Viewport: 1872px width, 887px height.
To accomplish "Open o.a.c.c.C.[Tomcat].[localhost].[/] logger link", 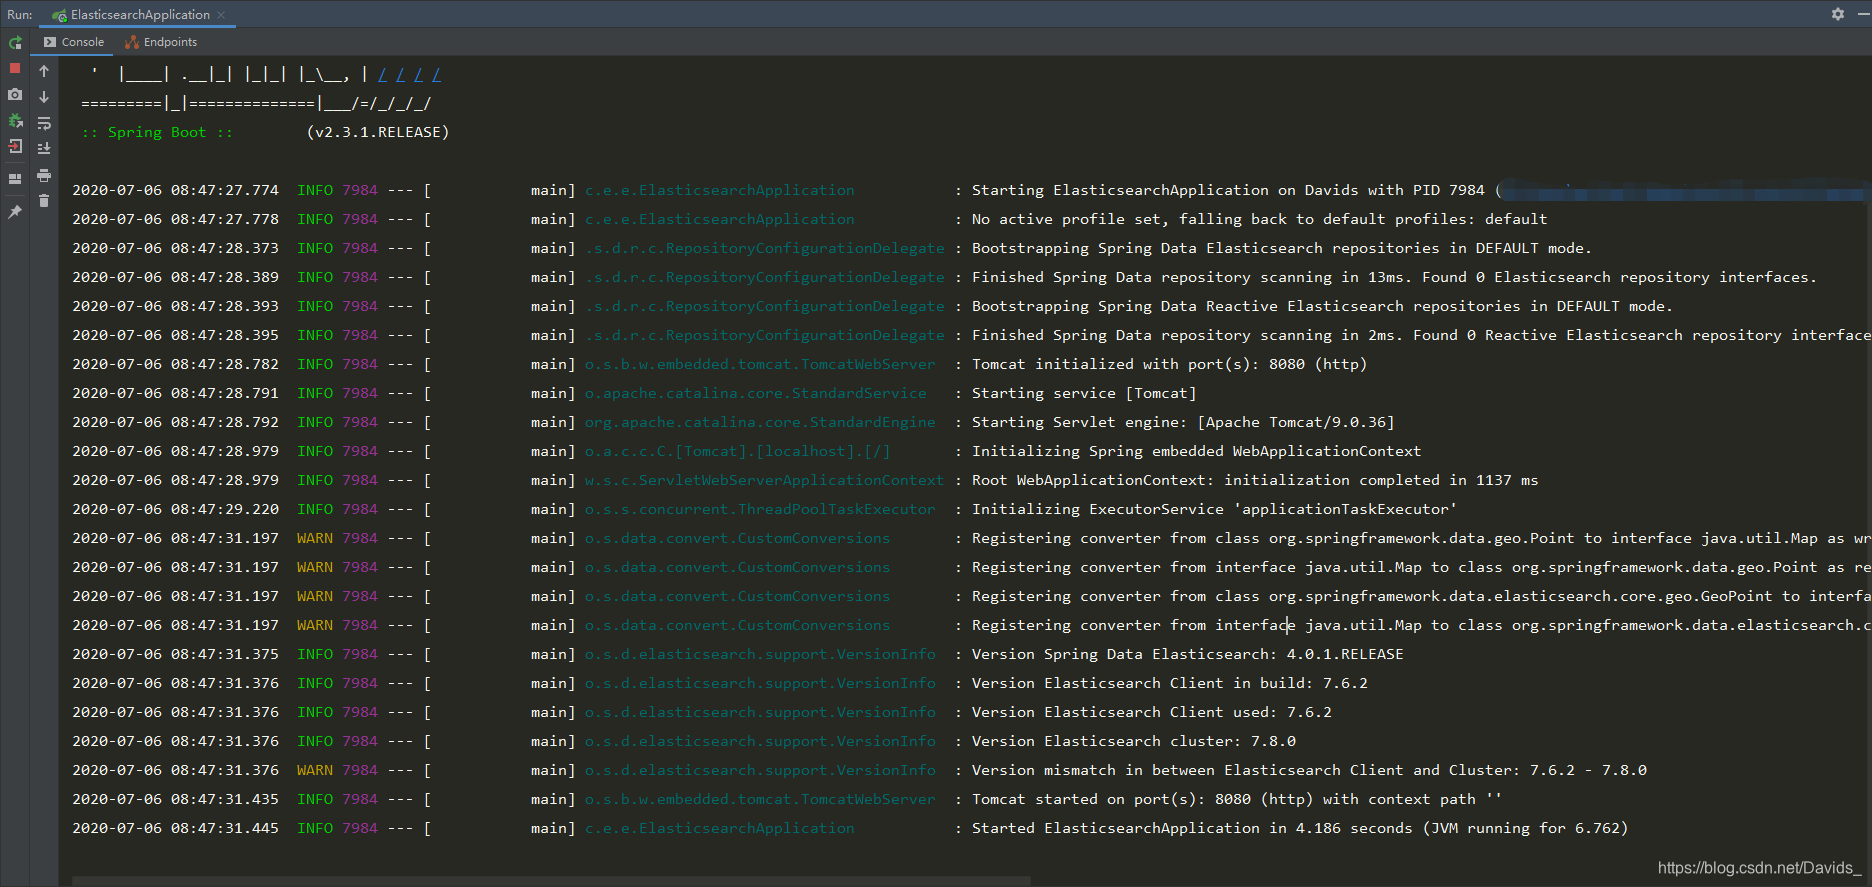I will tap(738, 451).
